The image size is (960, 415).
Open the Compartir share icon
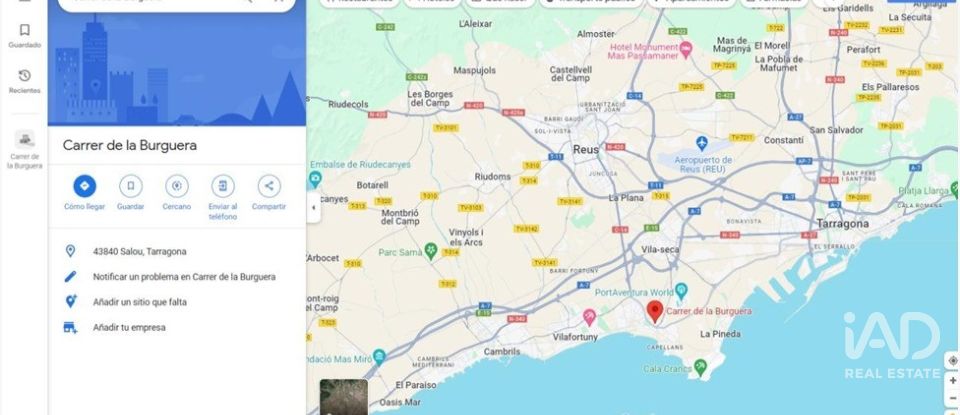click(x=269, y=186)
